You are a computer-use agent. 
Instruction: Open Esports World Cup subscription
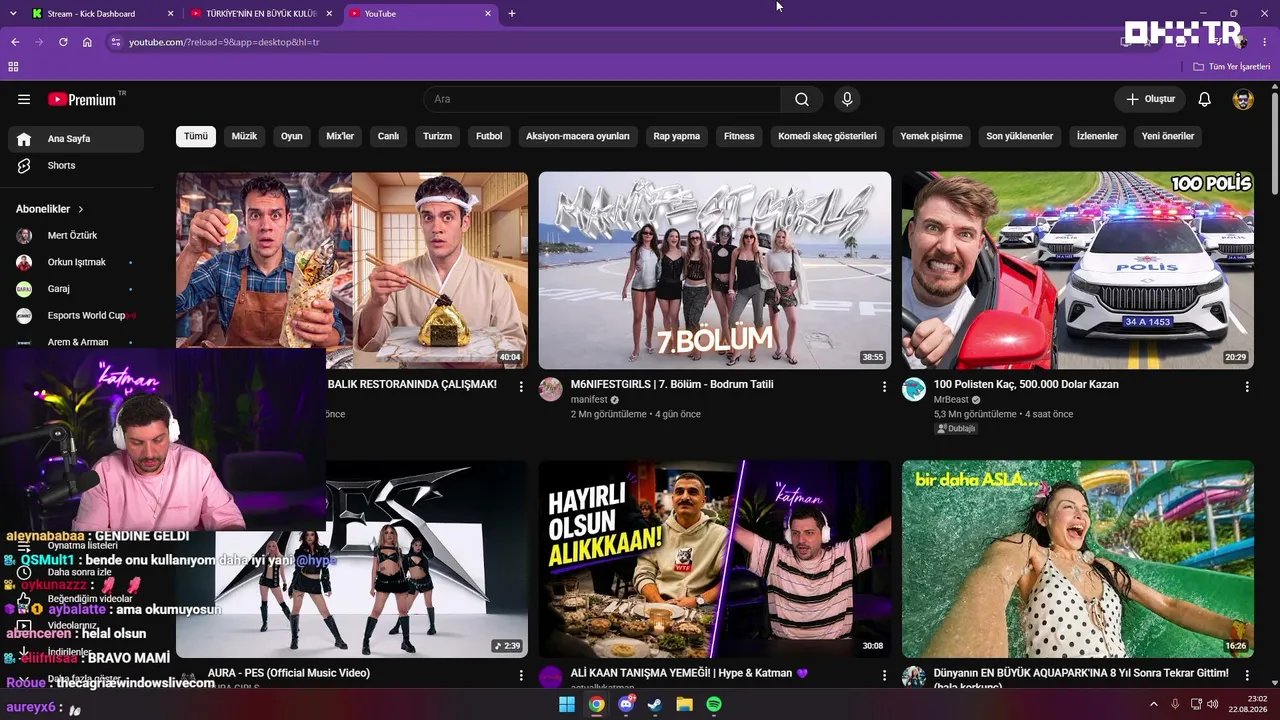coord(76,316)
